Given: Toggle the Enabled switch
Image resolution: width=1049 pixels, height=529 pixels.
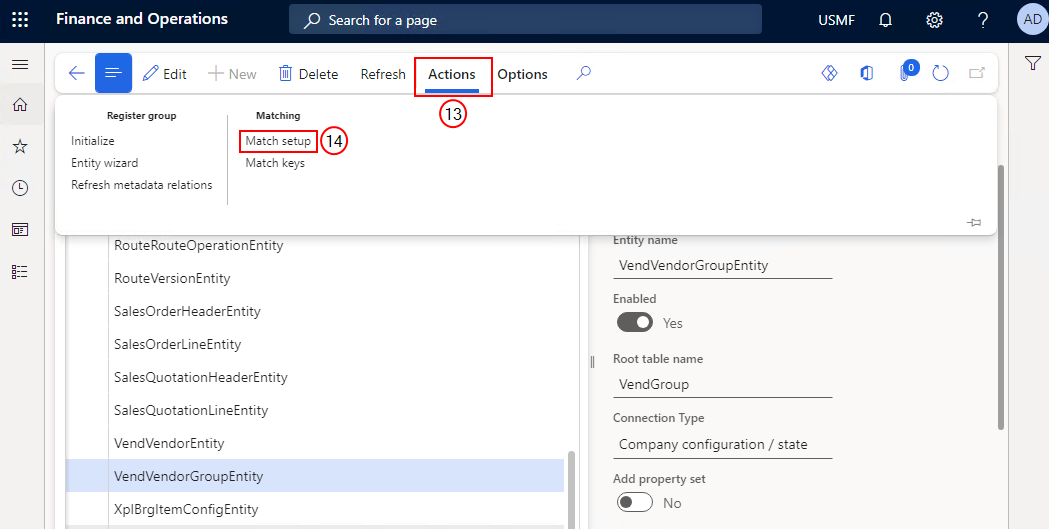Looking at the screenshot, I should 635,323.
